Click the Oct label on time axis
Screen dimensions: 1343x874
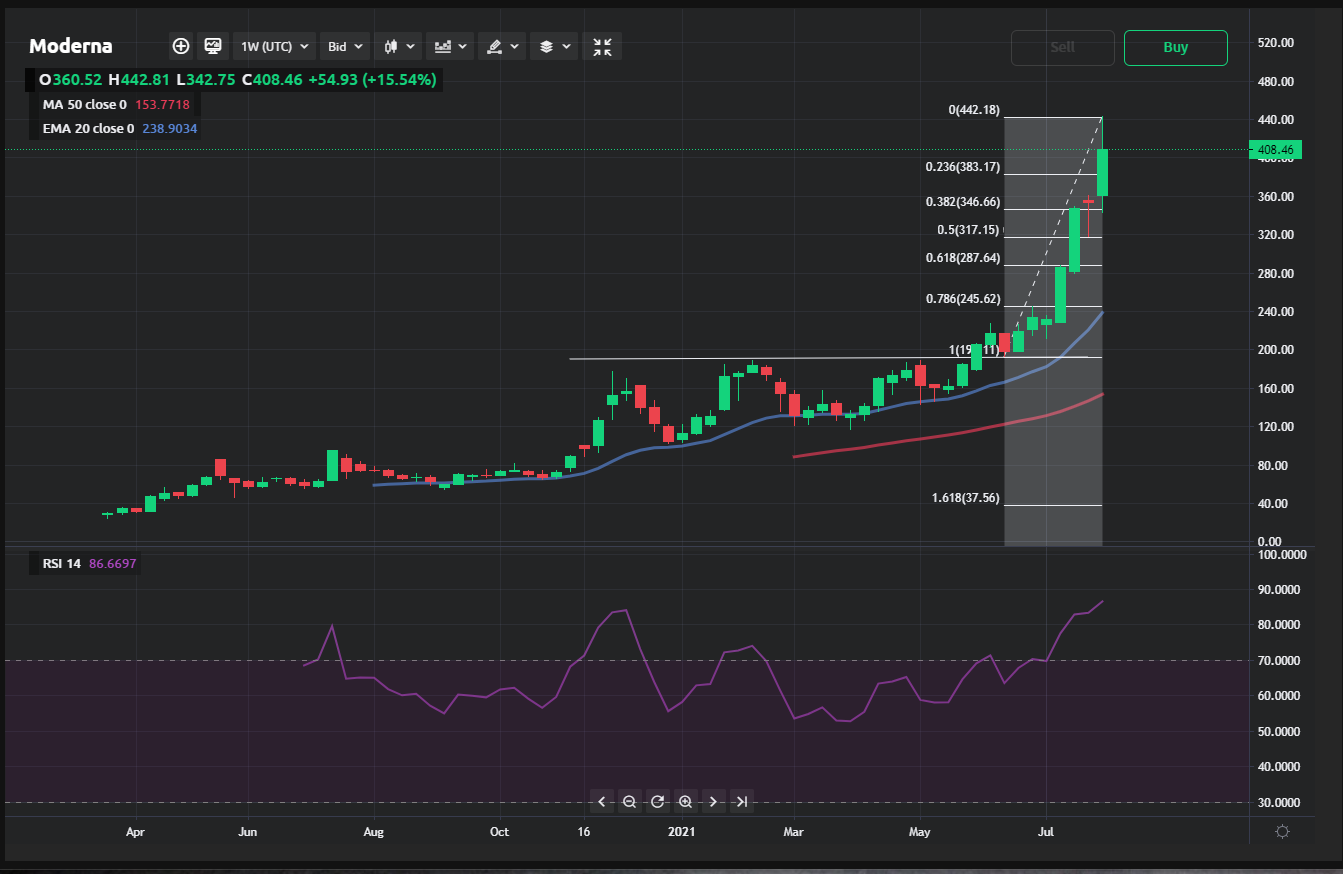[x=500, y=832]
